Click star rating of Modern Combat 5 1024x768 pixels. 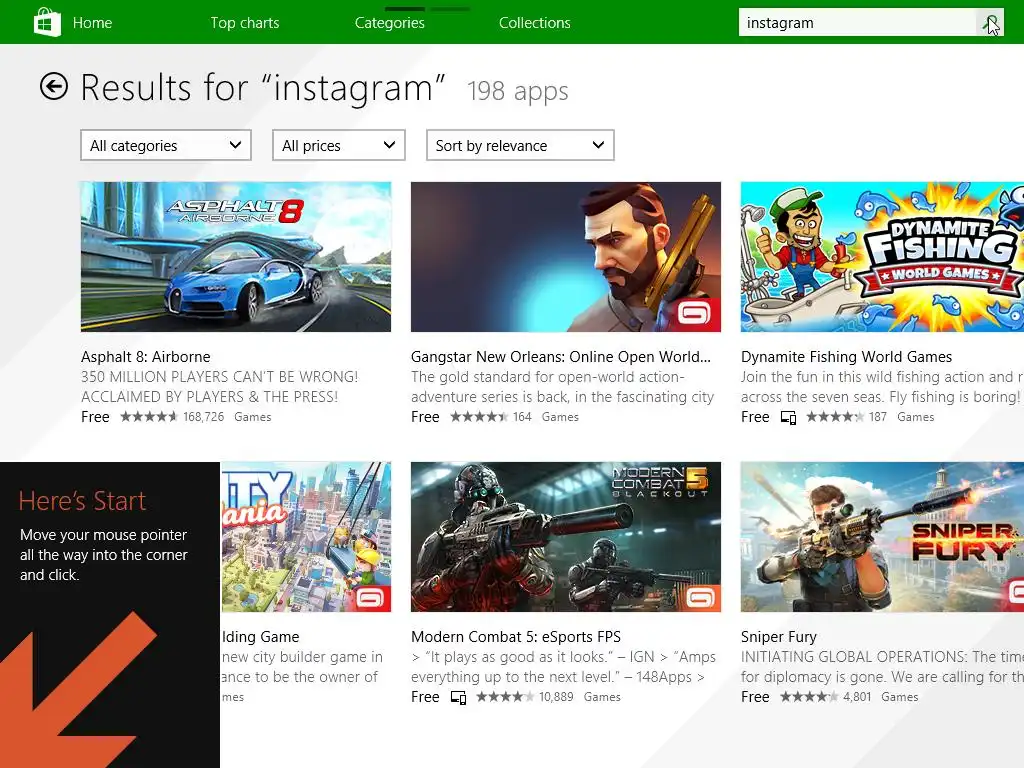pos(505,697)
